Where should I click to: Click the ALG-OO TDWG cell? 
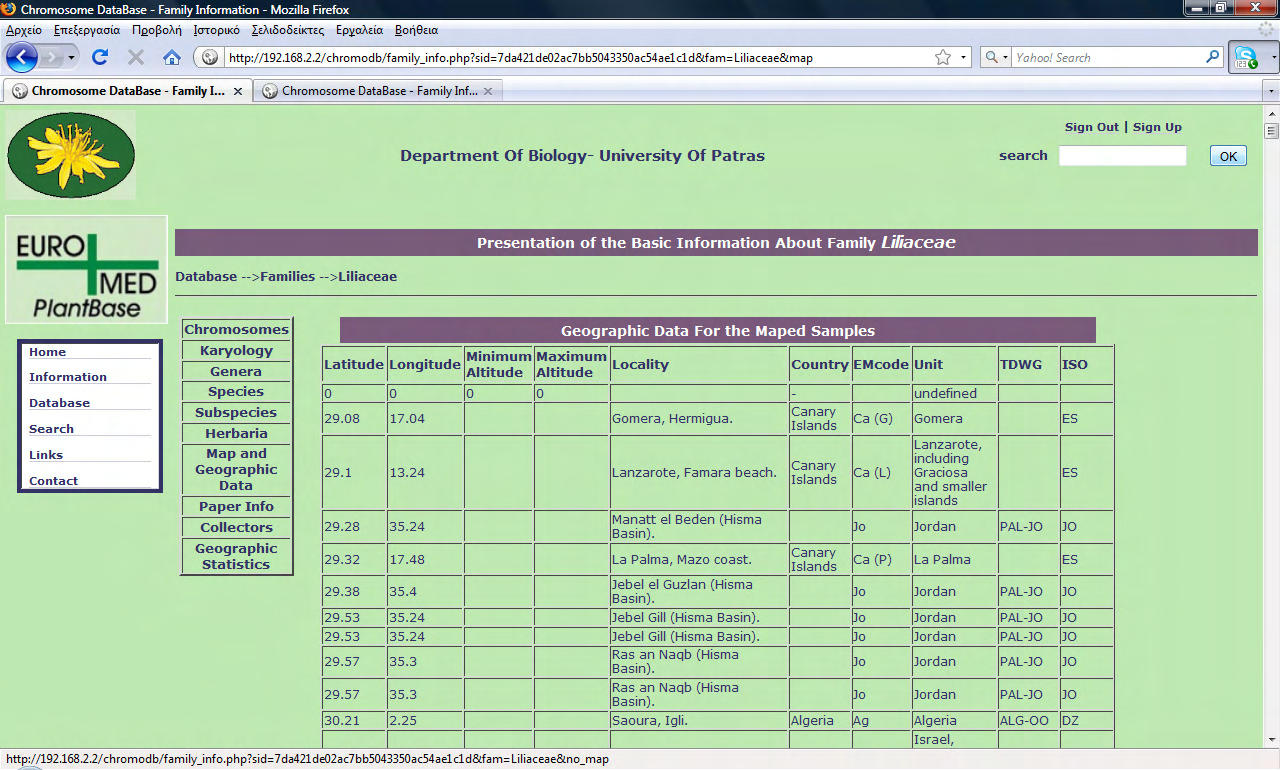1026,721
